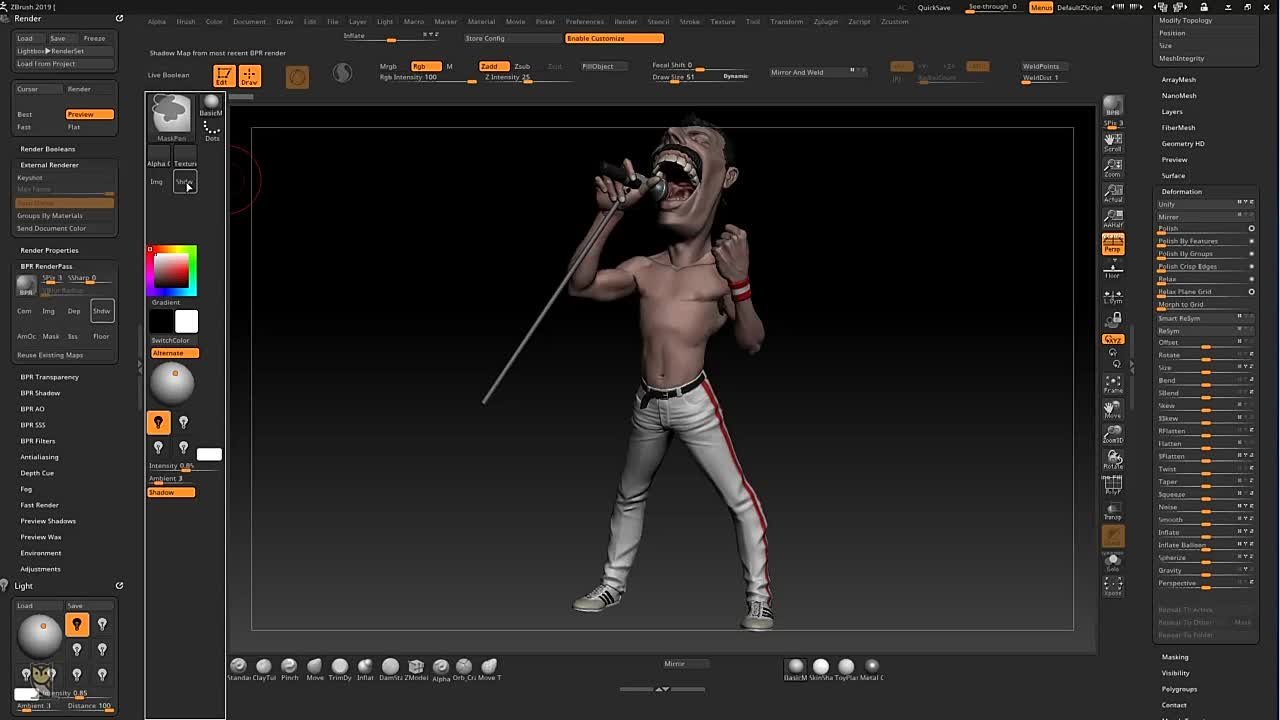Expand BPR Transparency section

pyautogui.click(x=50, y=377)
